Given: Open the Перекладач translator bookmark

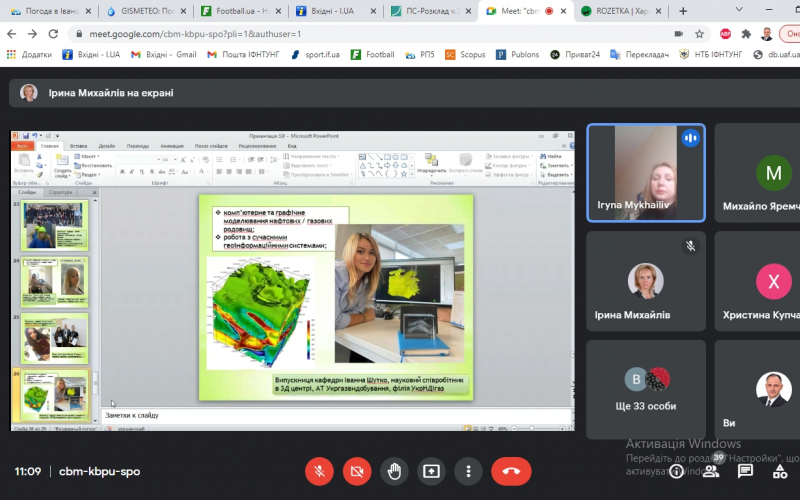Looking at the screenshot, I should (x=639, y=54).
